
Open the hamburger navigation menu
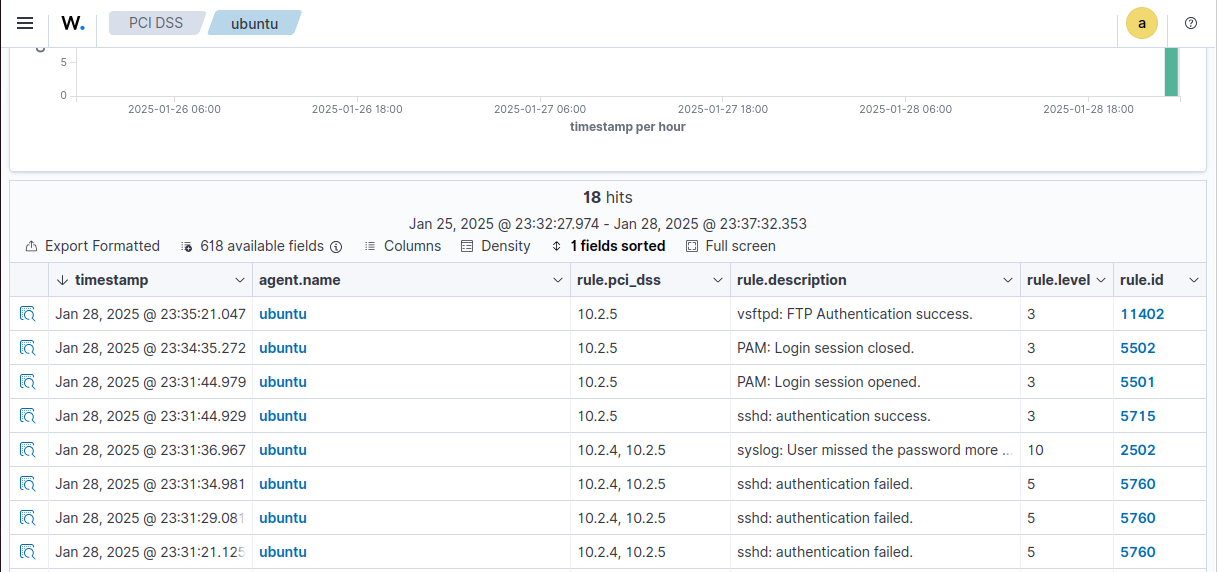pos(25,23)
